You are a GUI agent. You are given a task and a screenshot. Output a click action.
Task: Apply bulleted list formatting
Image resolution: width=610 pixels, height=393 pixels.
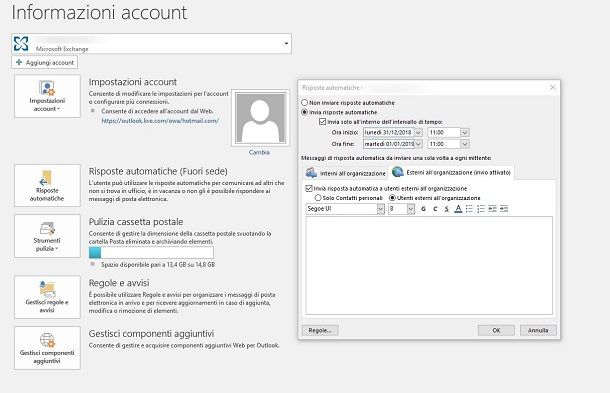470,209
